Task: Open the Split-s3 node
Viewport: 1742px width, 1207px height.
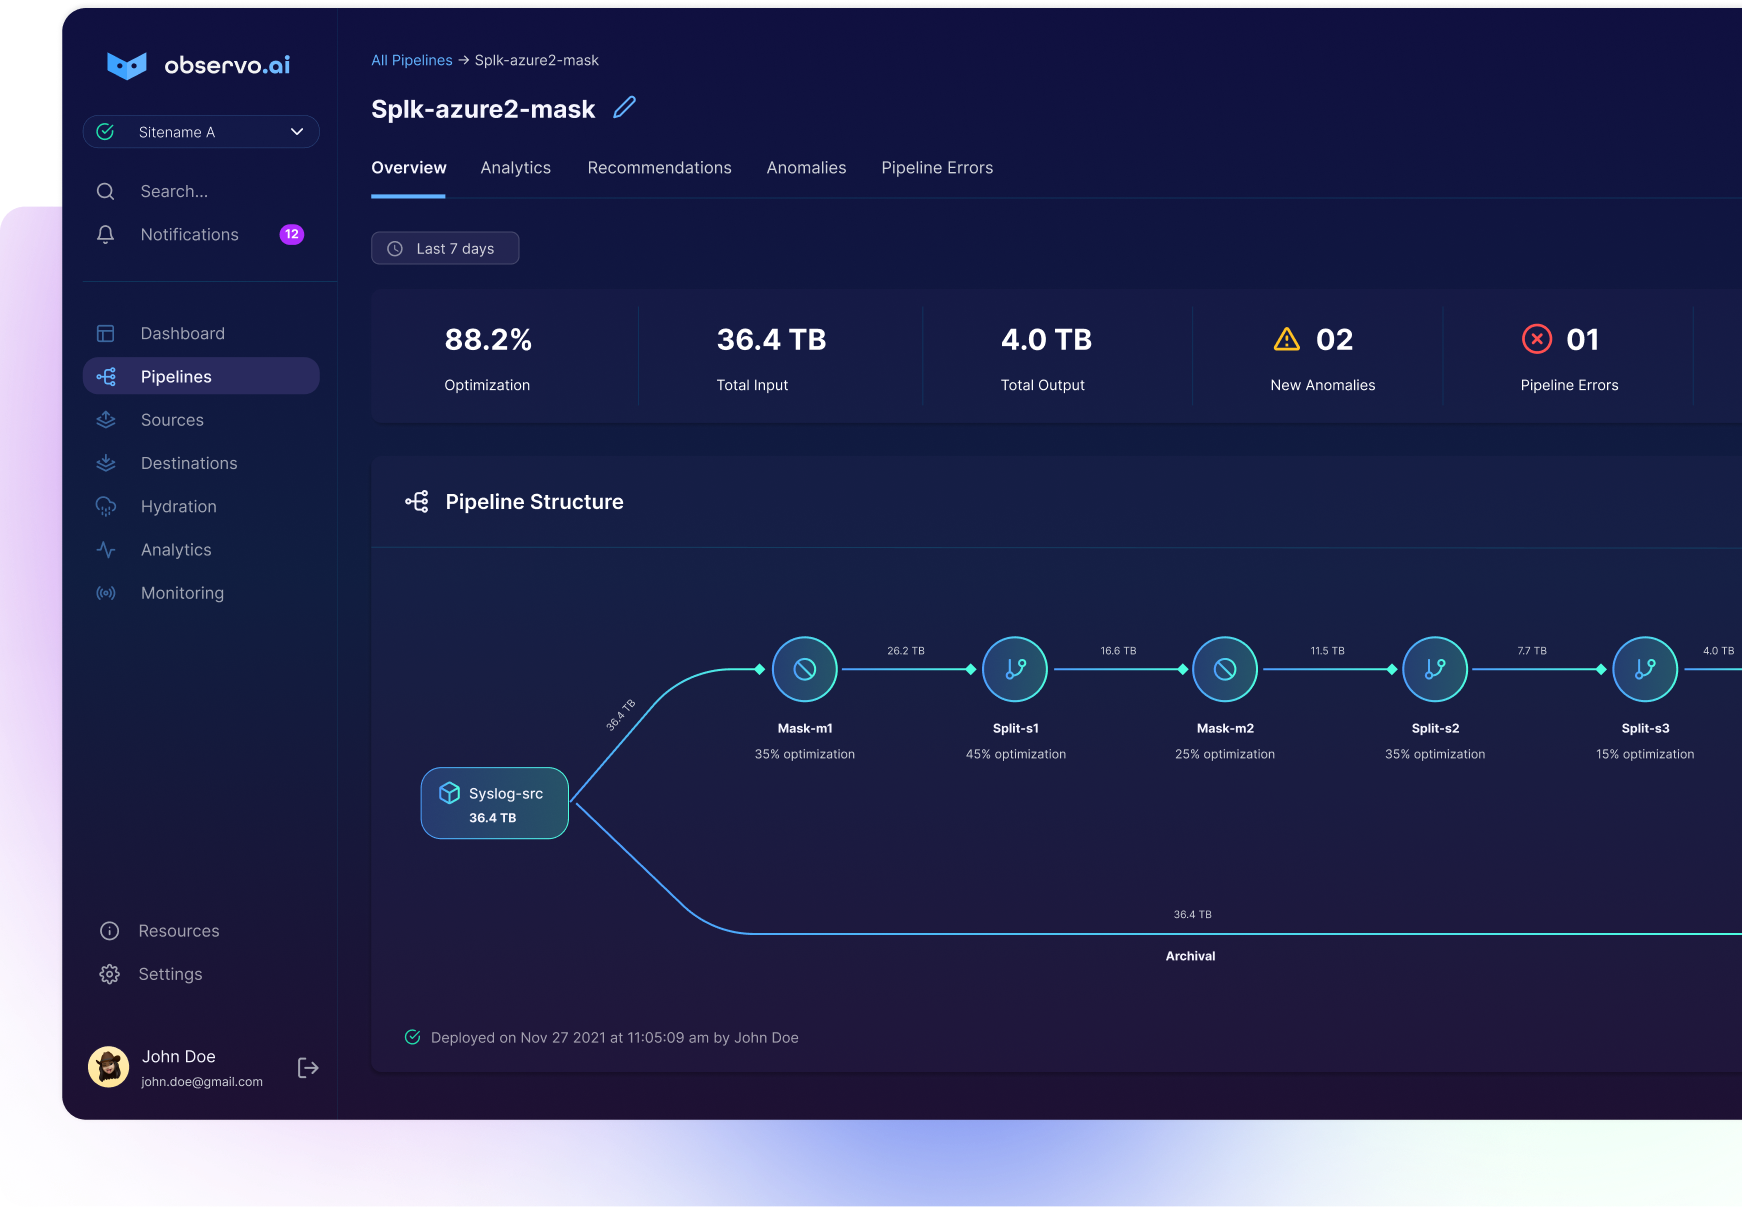Action: point(1645,668)
